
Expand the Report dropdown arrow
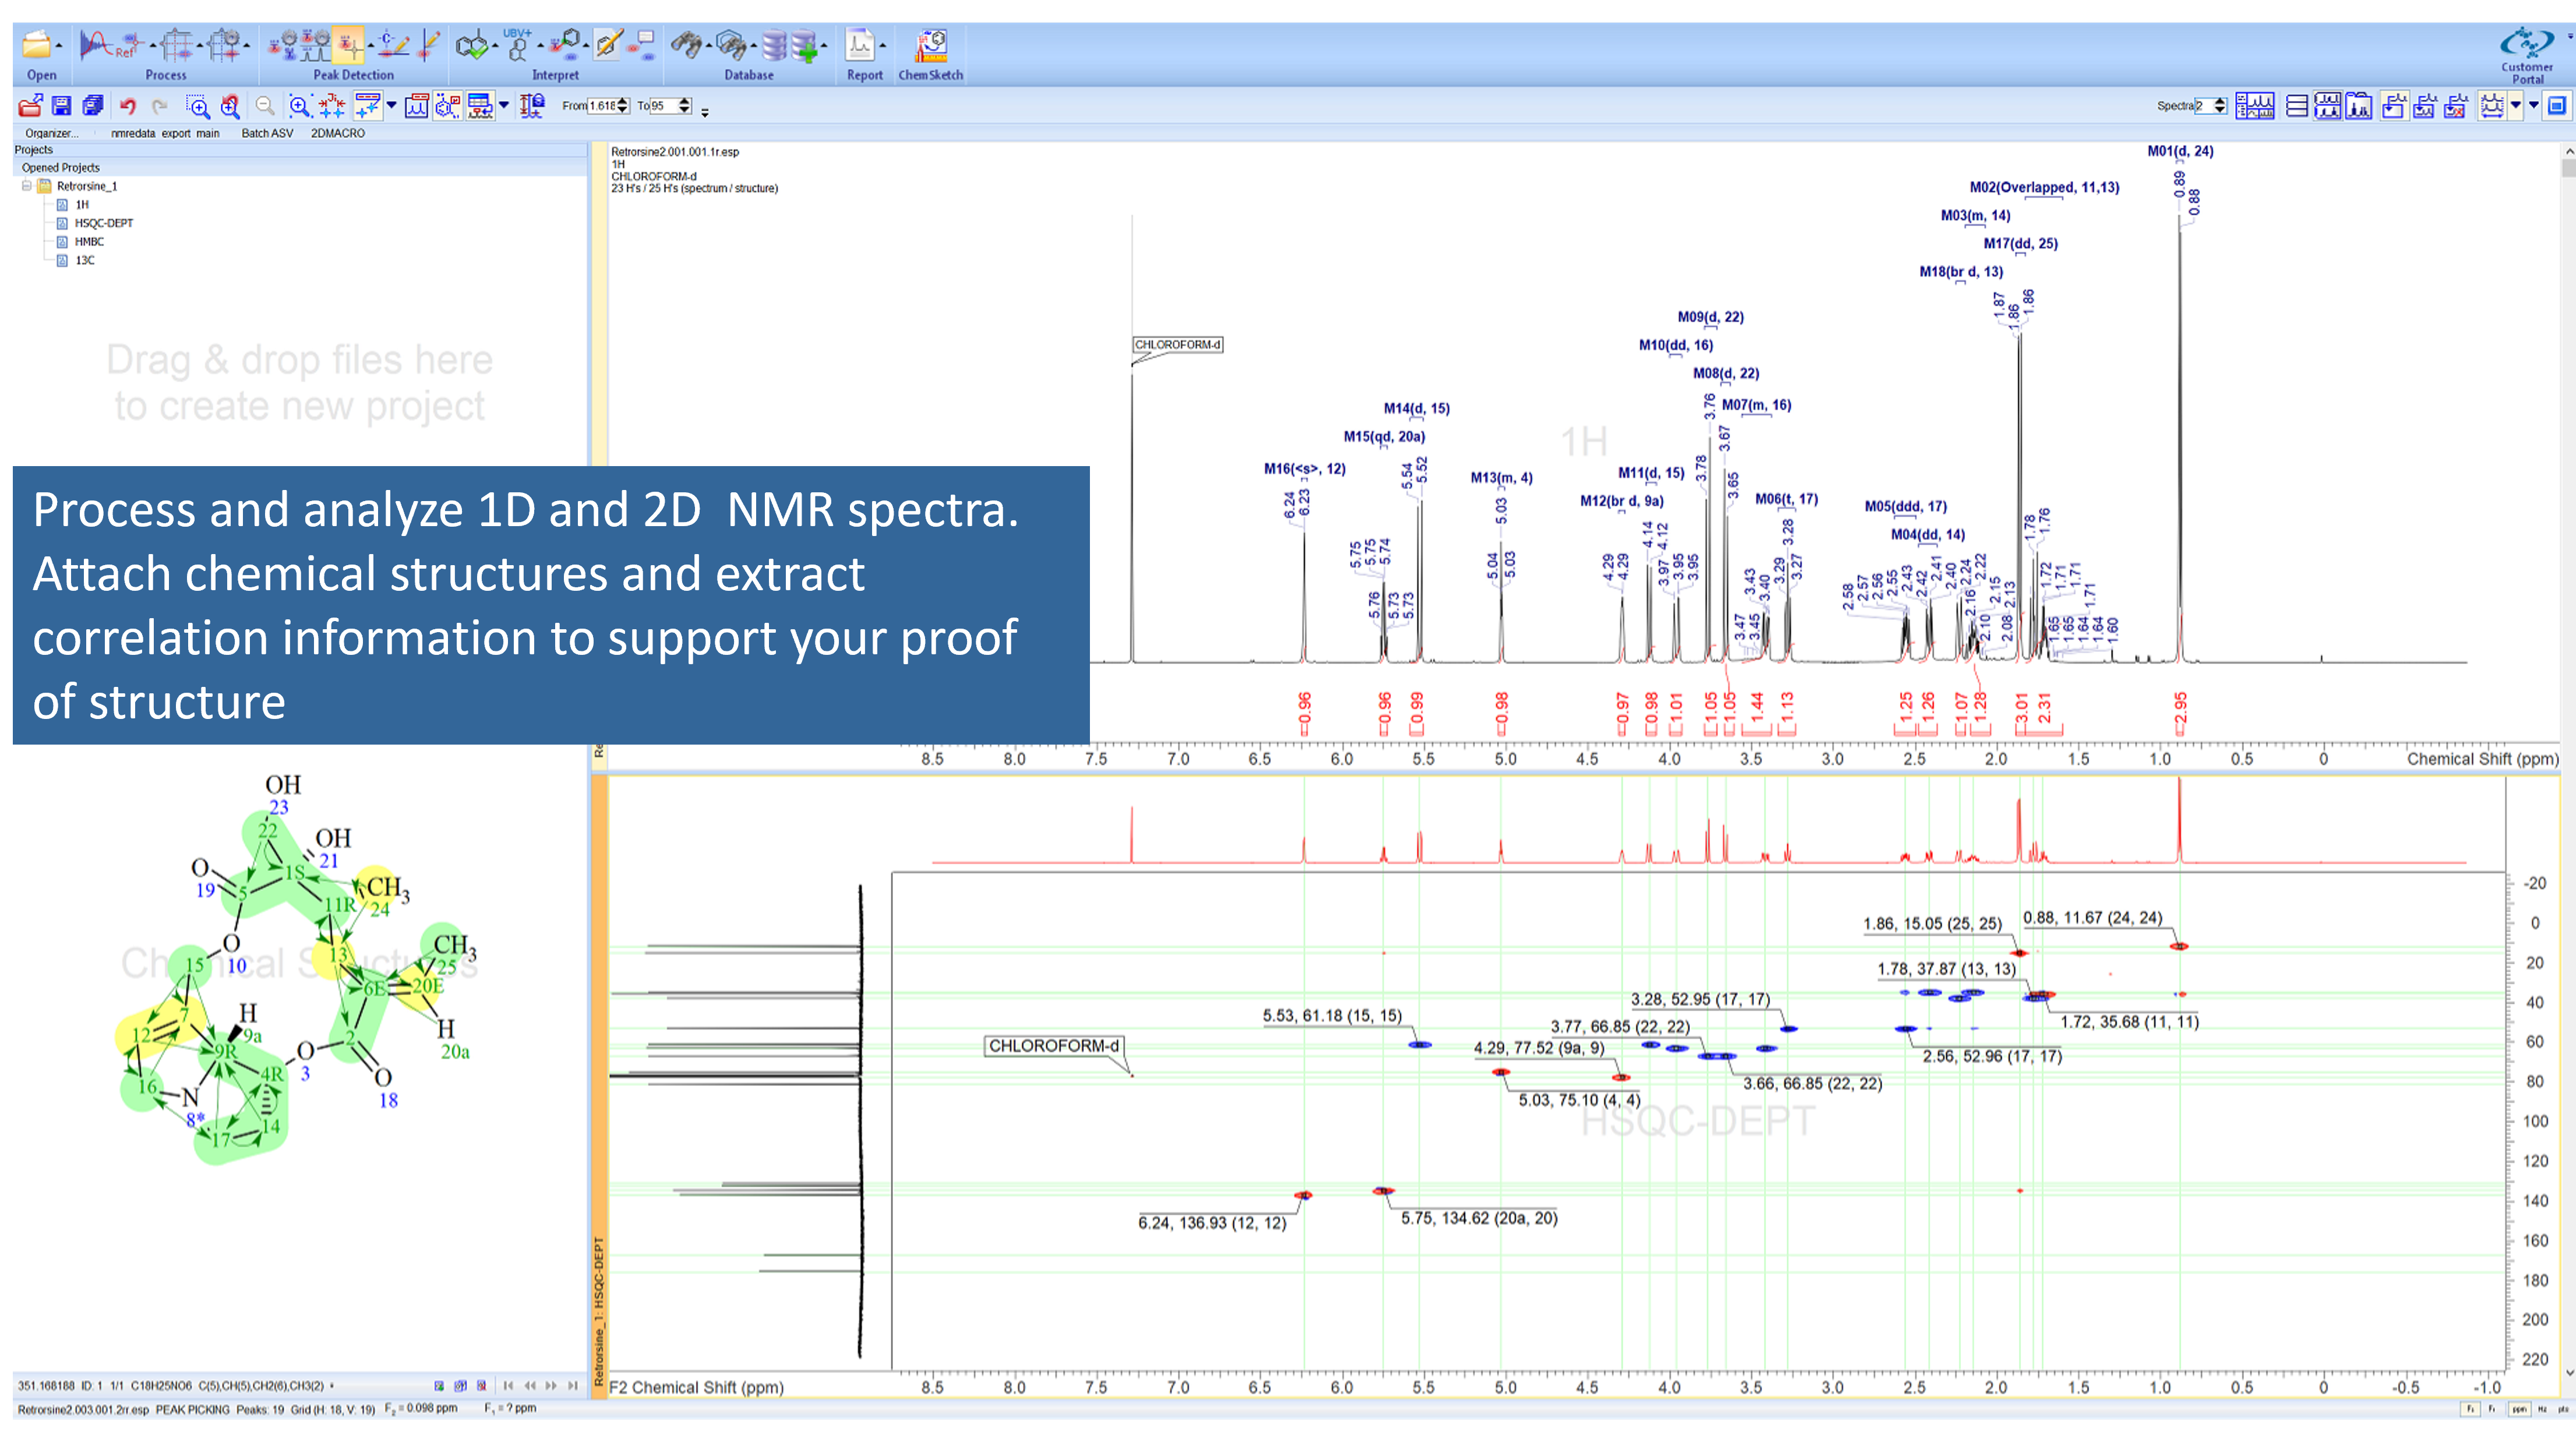coord(883,46)
